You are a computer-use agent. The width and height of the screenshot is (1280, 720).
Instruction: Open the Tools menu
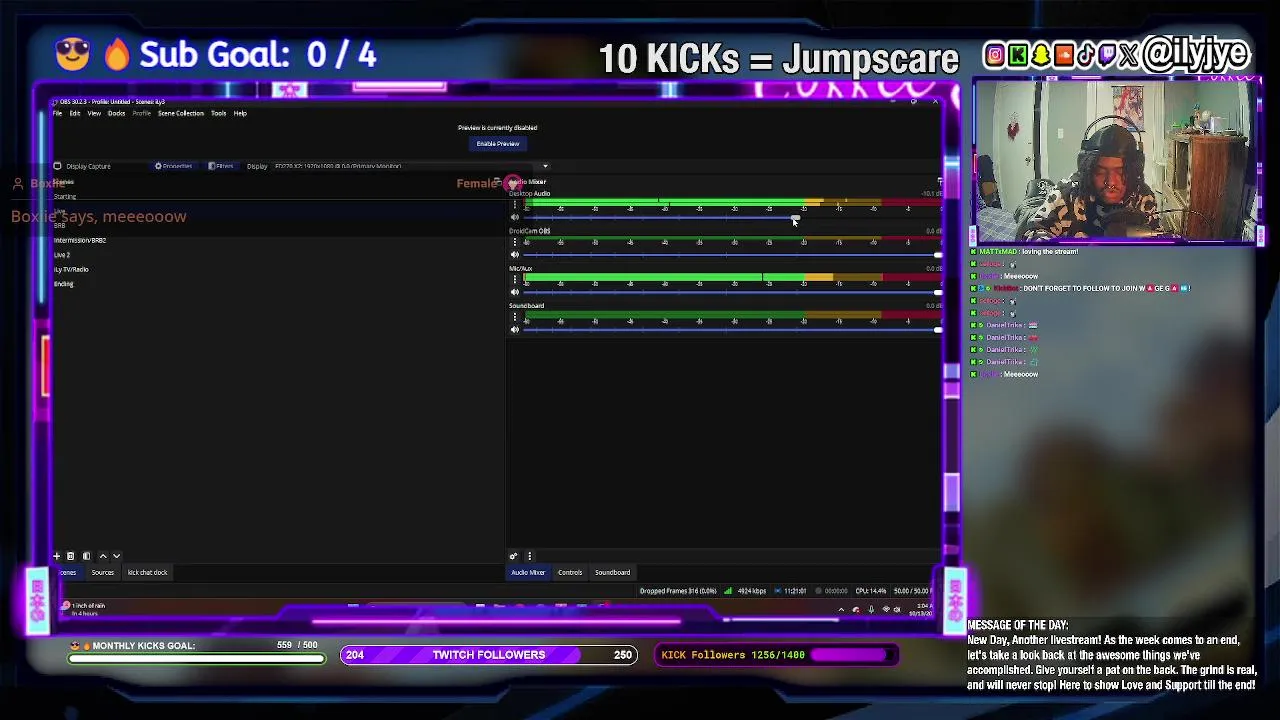(218, 113)
